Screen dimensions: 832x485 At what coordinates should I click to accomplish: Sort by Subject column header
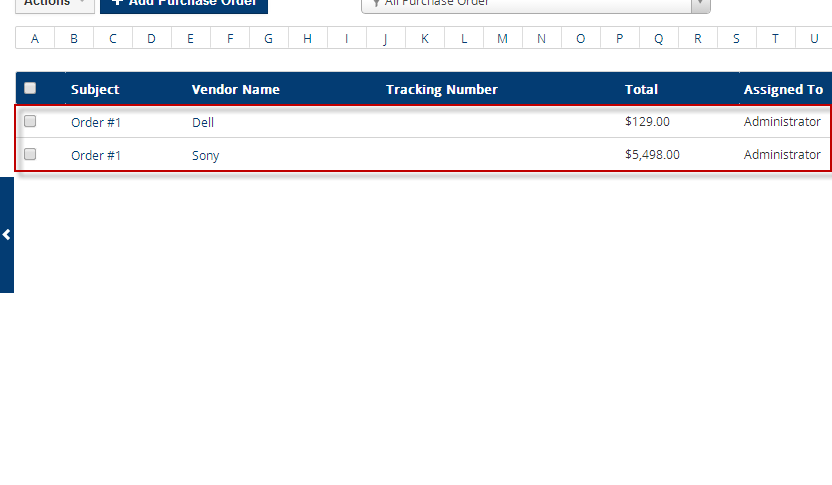pos(95,89)
